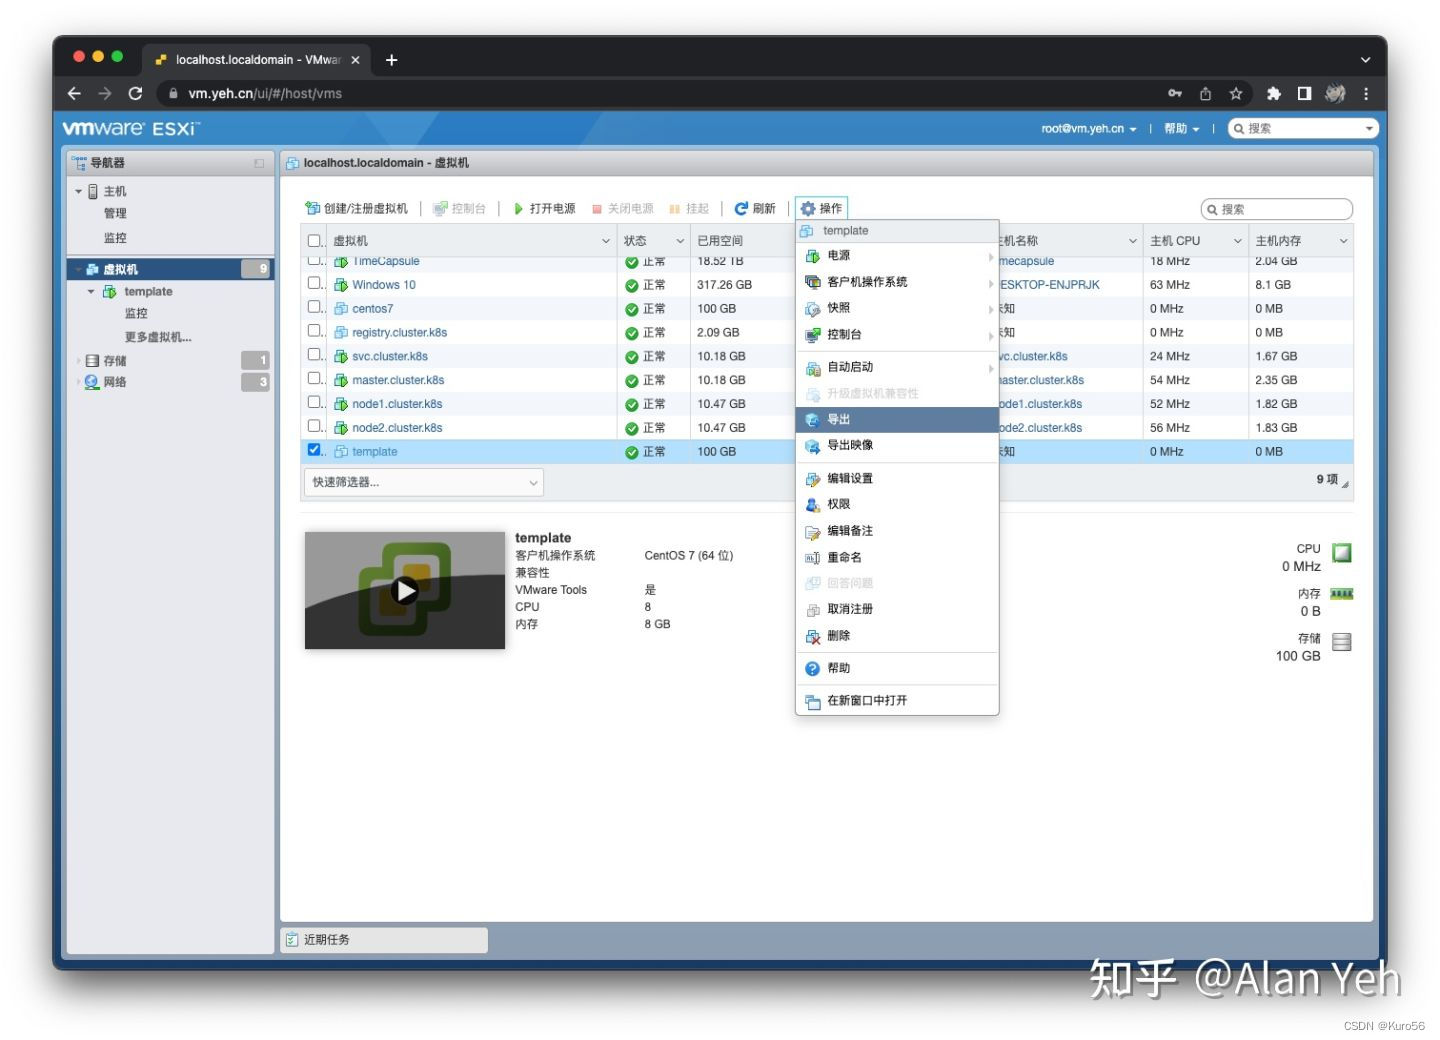Click the storage (存储) usage icon
The width and height of the screenshot is (1440, 1040).
(1342, 642)
